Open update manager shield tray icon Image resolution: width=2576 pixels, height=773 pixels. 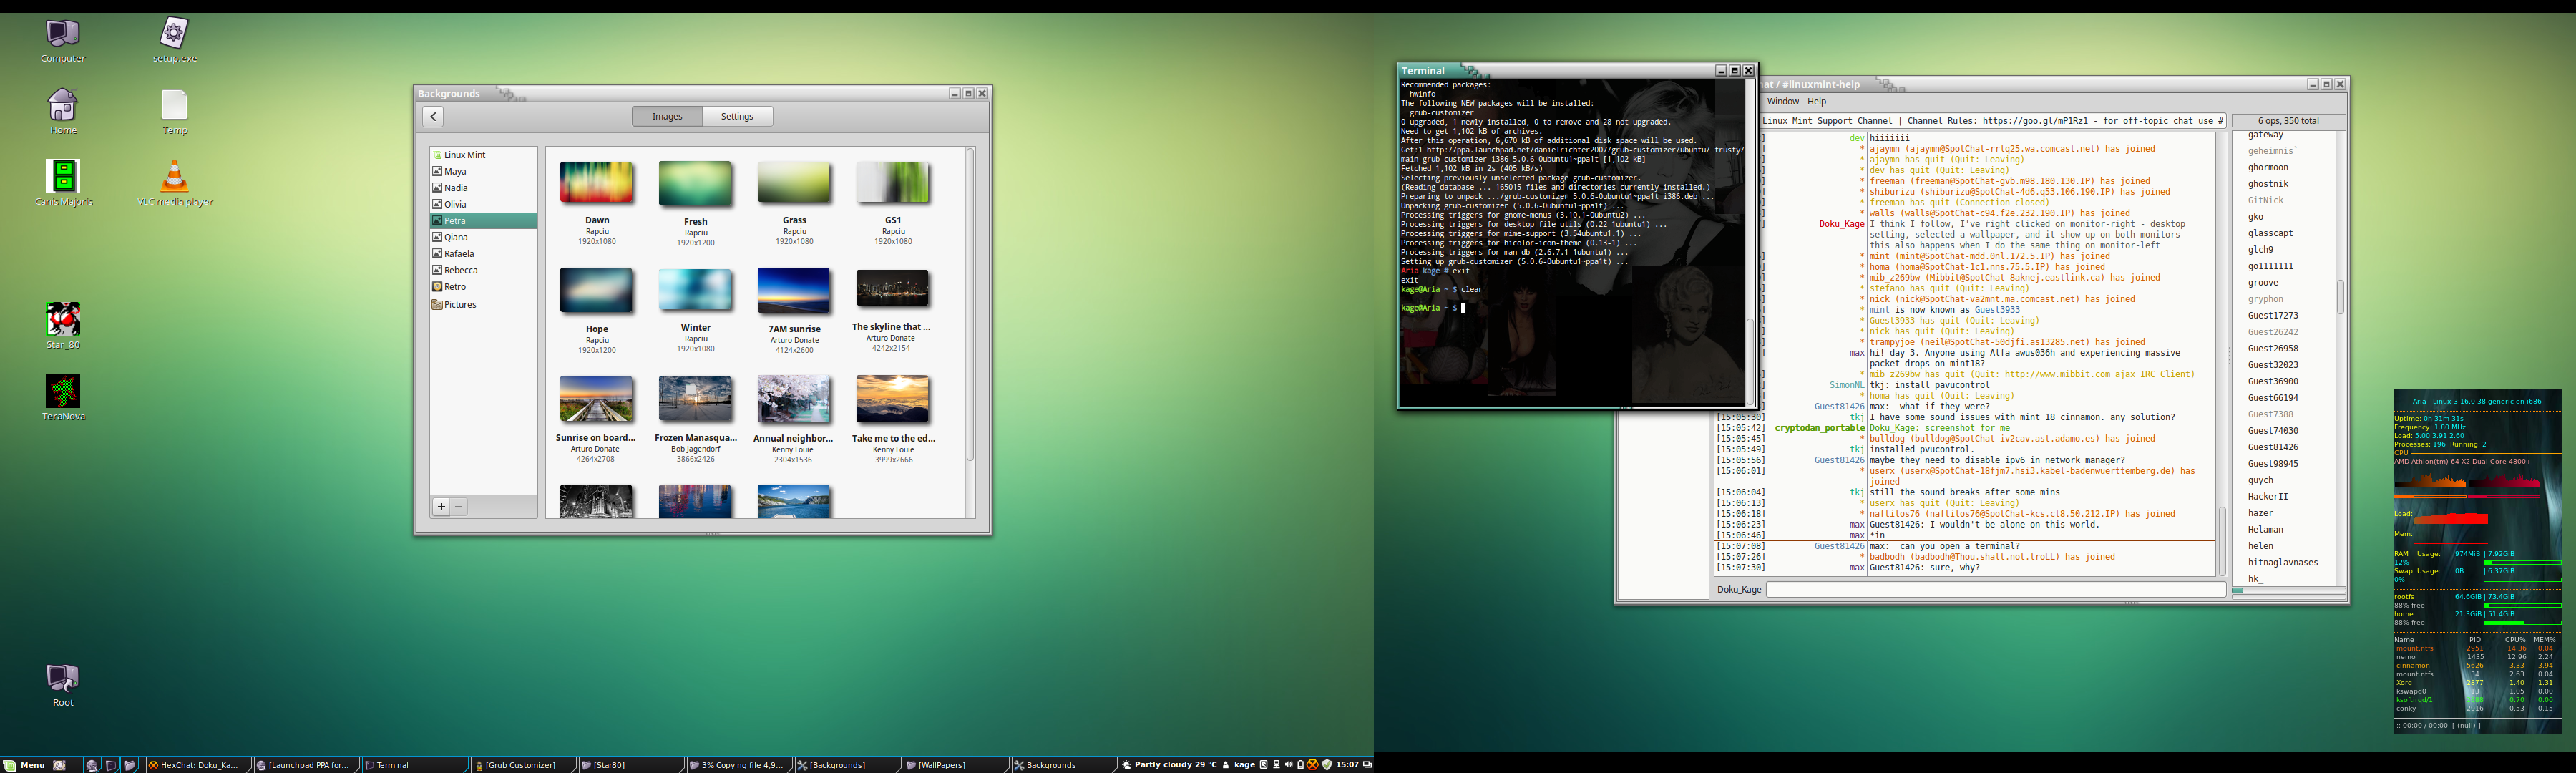[x=1327, y=765]
